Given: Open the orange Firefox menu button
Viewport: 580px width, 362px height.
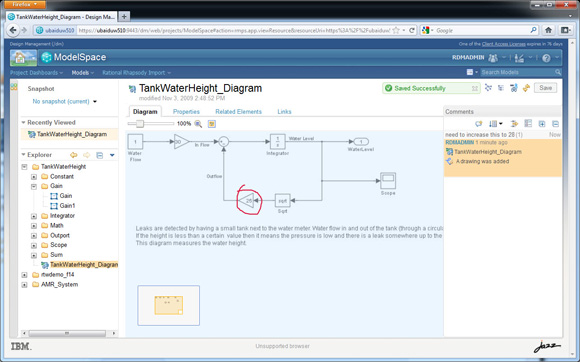Looking at the screenshot, I should (26, 4).
